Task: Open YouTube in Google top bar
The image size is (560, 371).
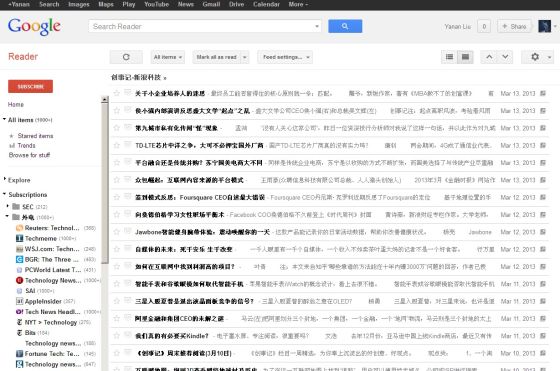Action: point(156,4)
